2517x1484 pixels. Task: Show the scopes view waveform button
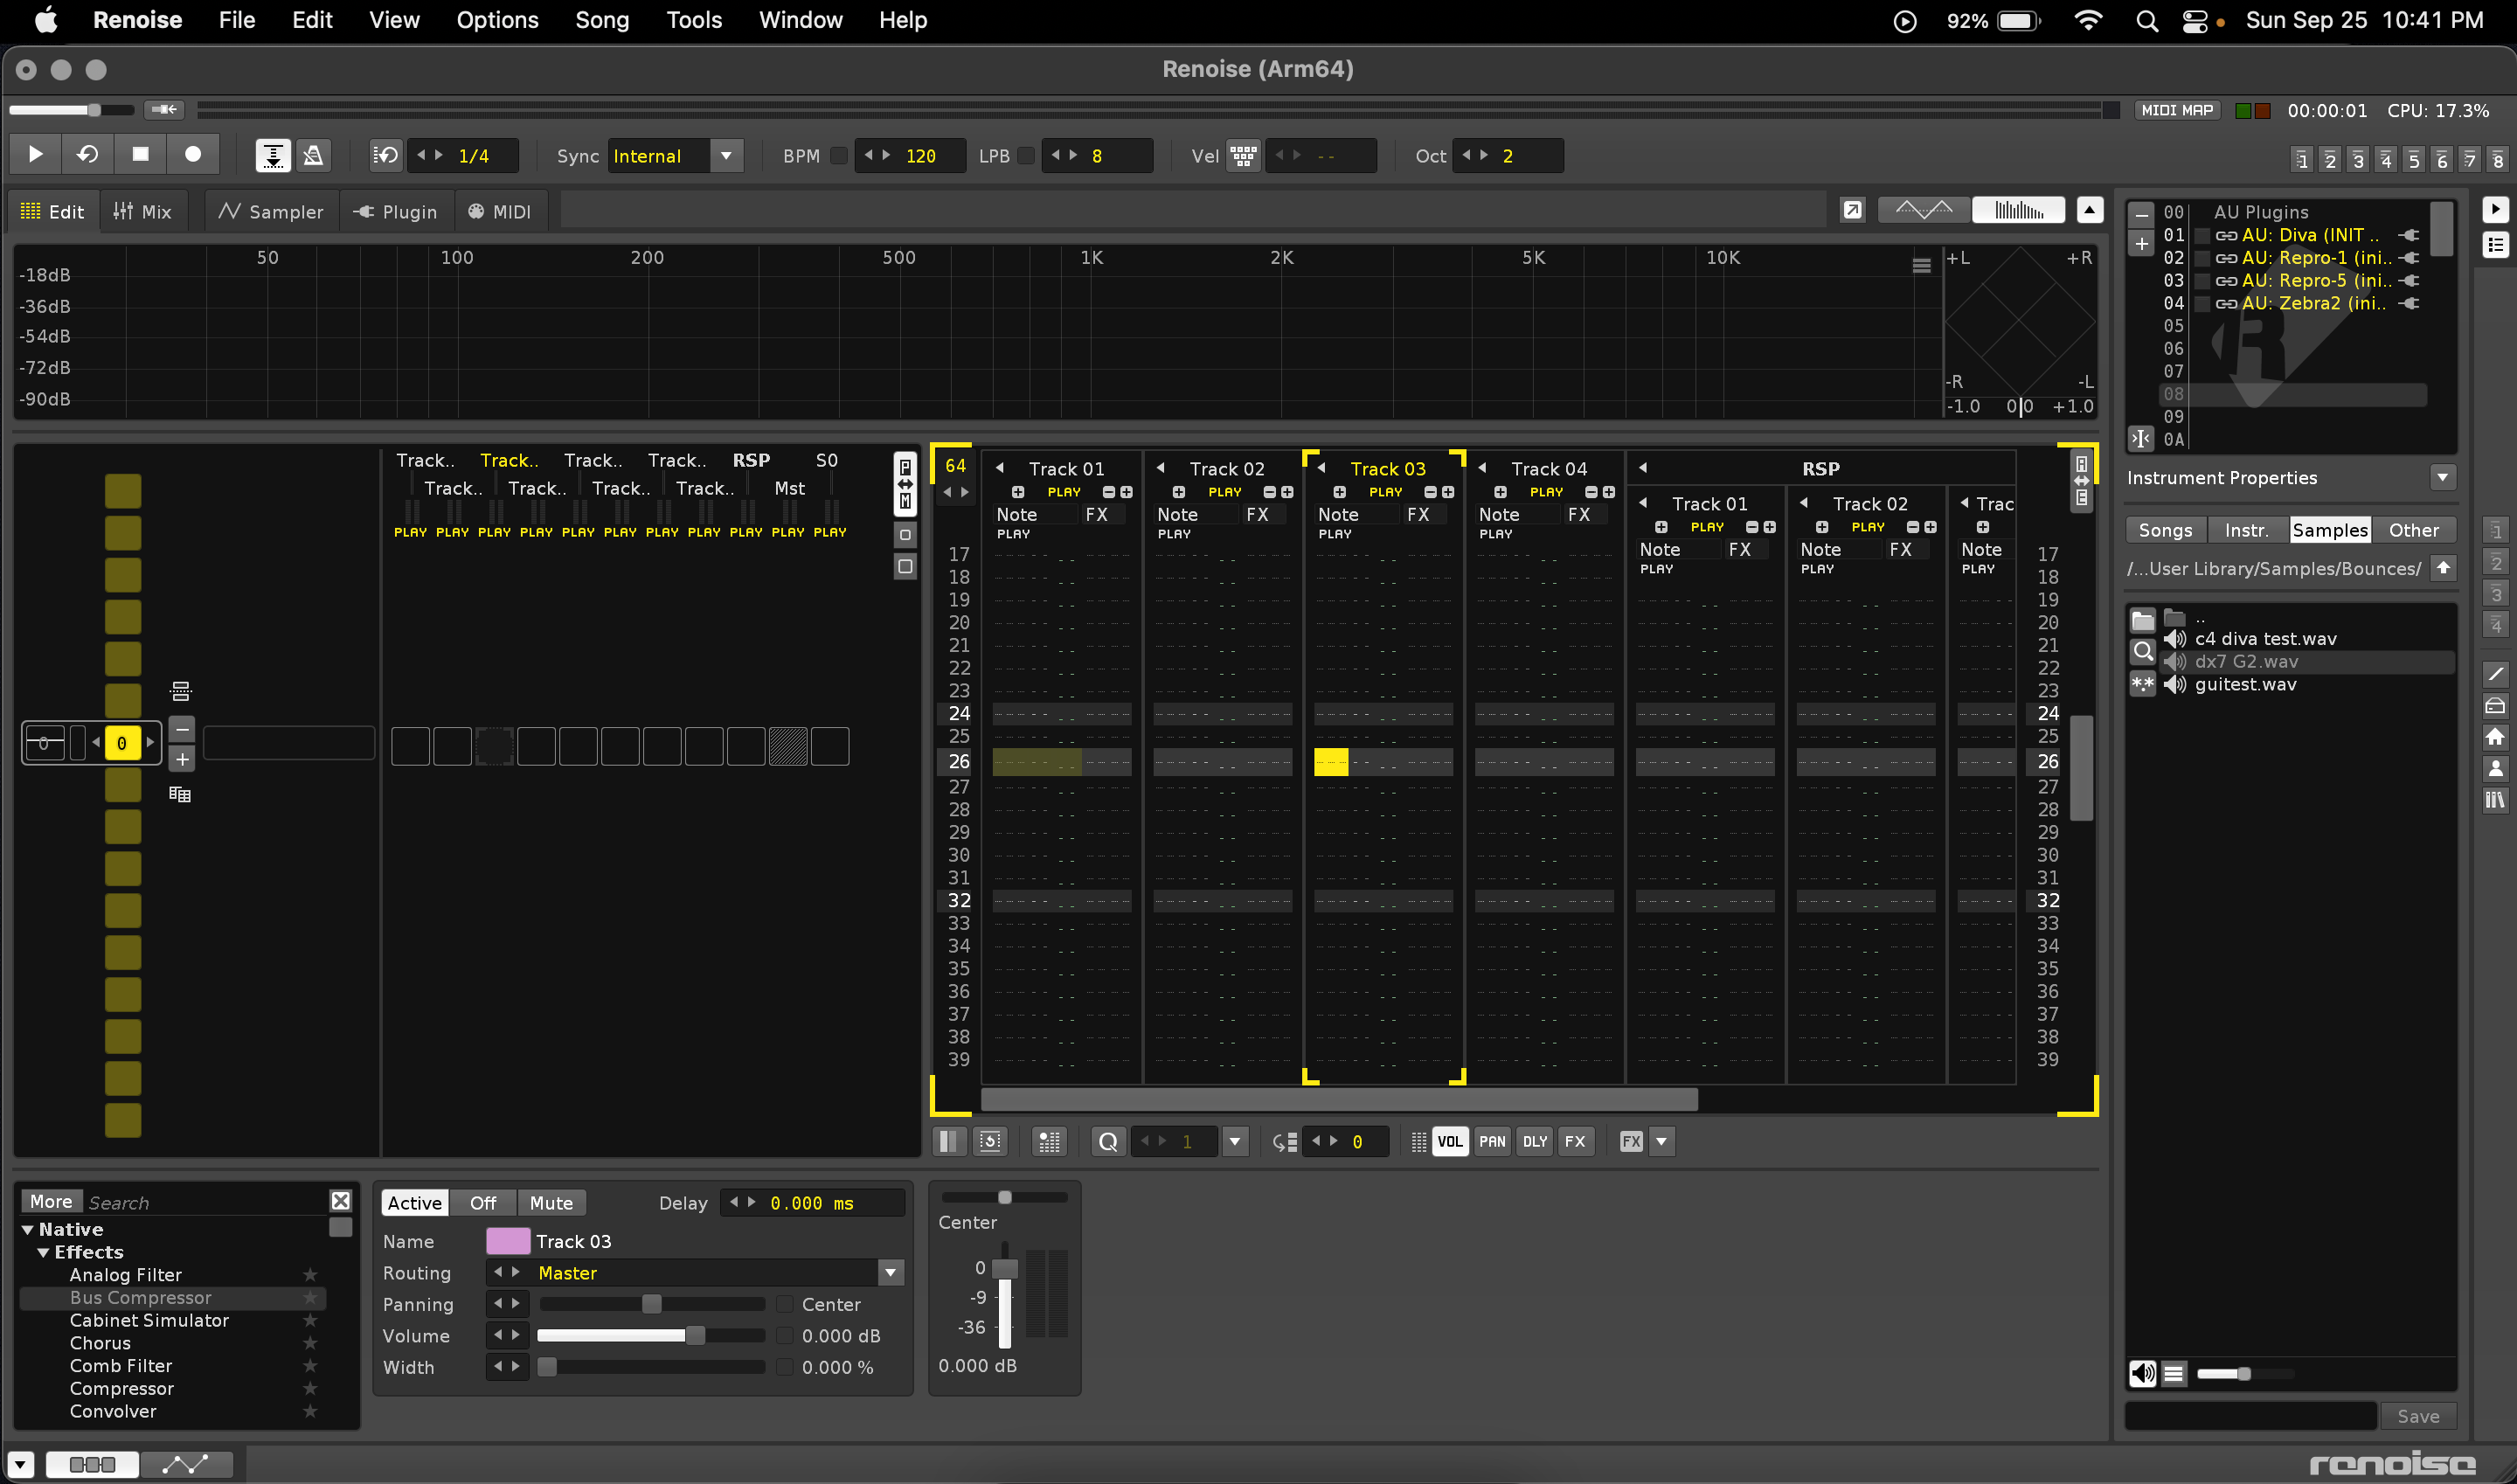point(1924,210)
